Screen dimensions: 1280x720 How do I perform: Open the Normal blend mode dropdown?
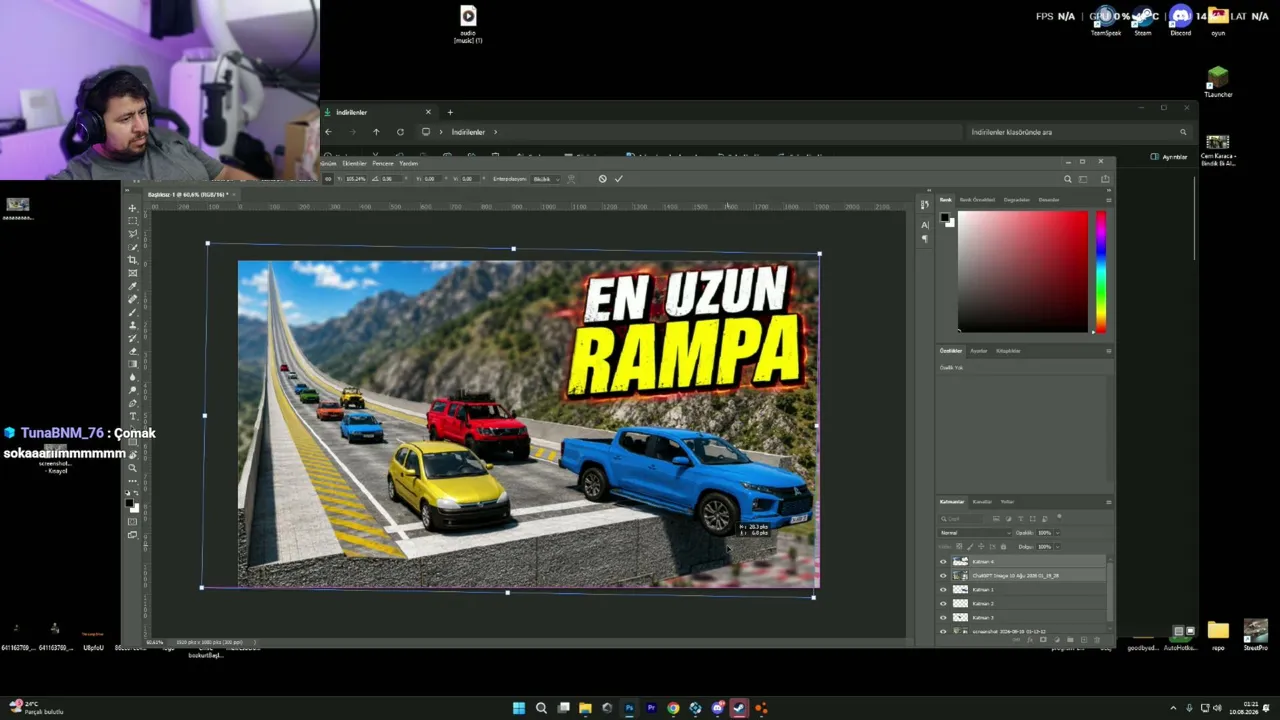coord(975,533)
